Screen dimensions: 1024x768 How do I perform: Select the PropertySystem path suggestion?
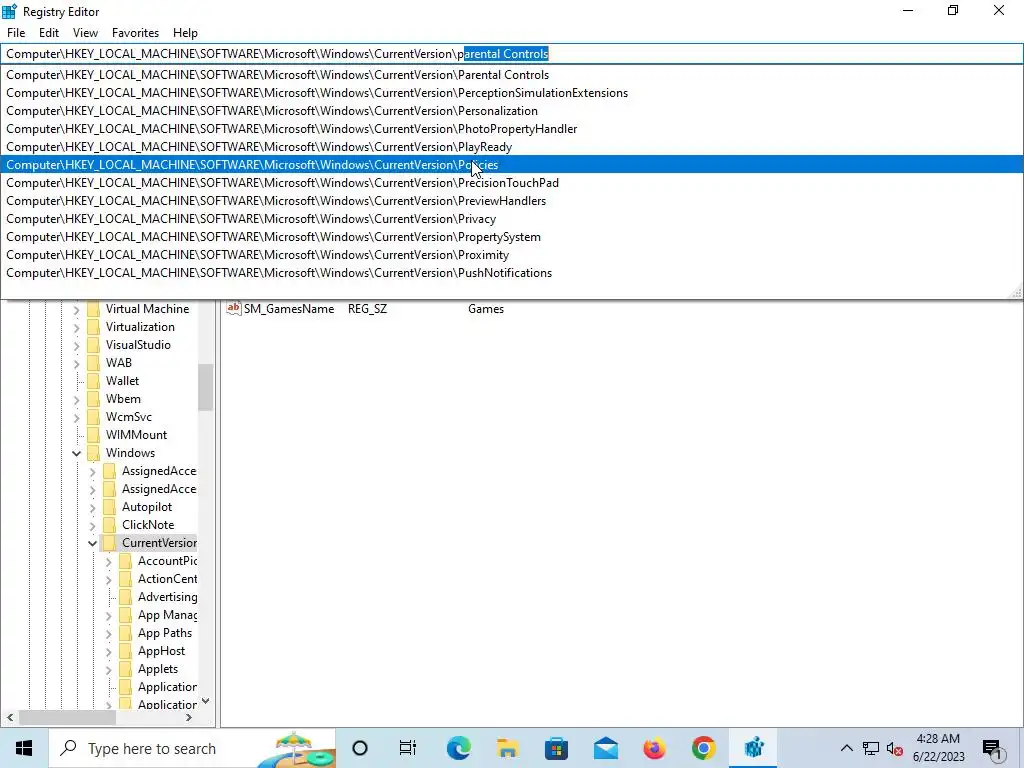point(512,237)
